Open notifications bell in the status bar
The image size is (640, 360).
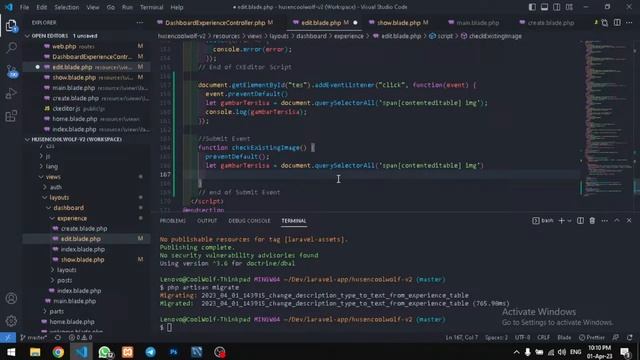[x=630, y=338]
